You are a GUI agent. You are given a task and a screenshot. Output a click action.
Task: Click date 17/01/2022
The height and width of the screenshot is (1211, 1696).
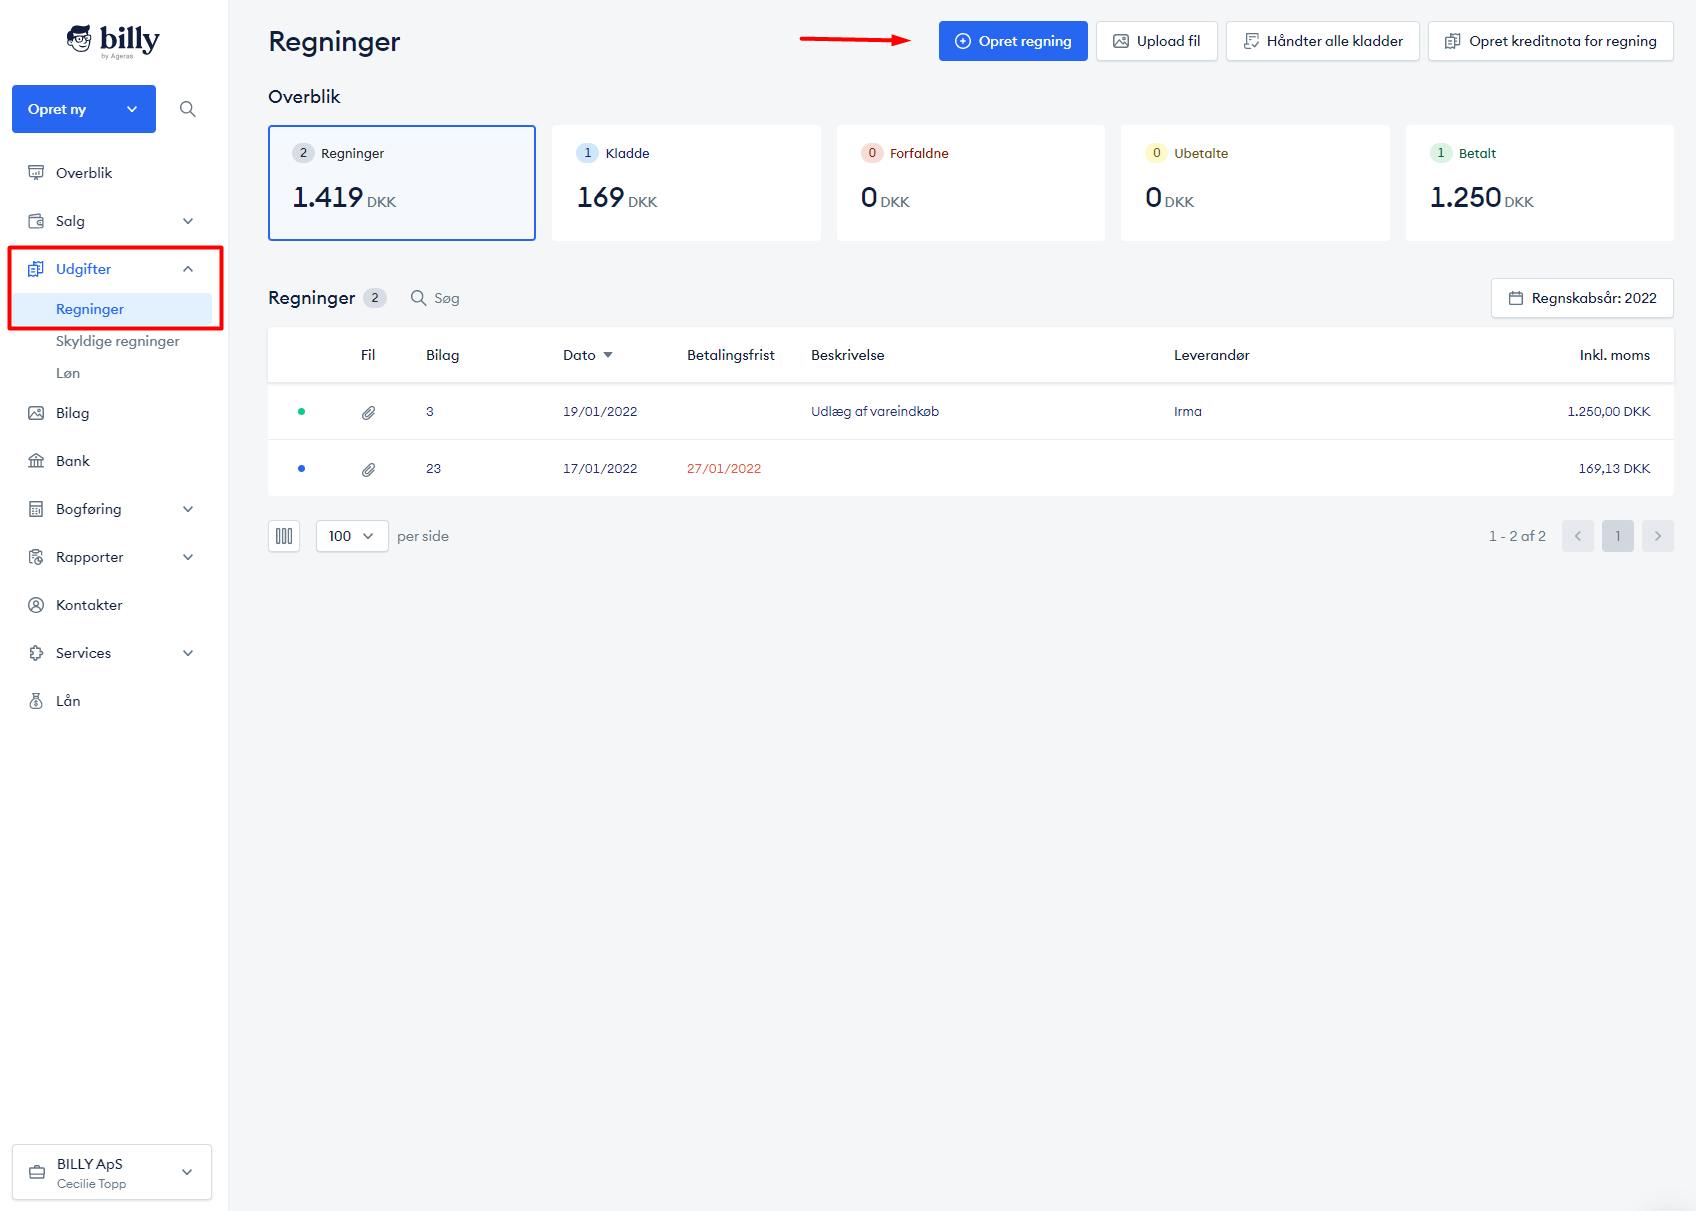[600, 468]
